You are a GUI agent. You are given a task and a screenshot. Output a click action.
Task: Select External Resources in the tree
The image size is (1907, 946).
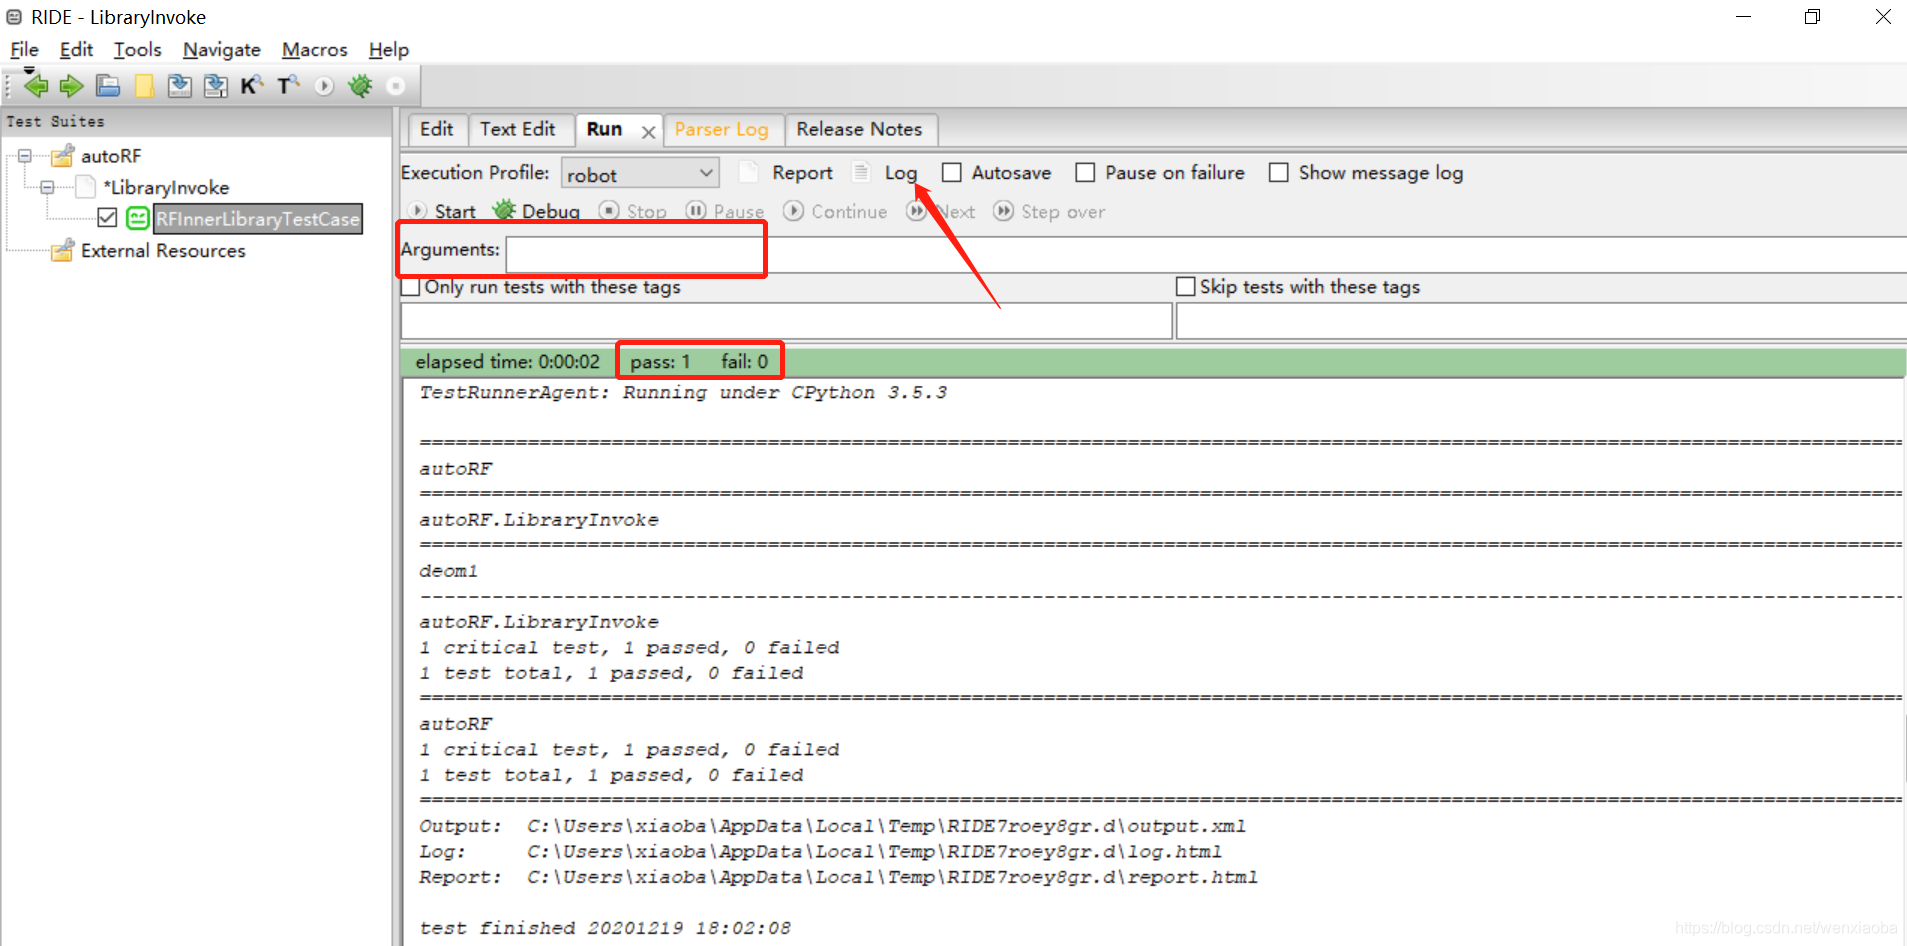tap(163, 250)
